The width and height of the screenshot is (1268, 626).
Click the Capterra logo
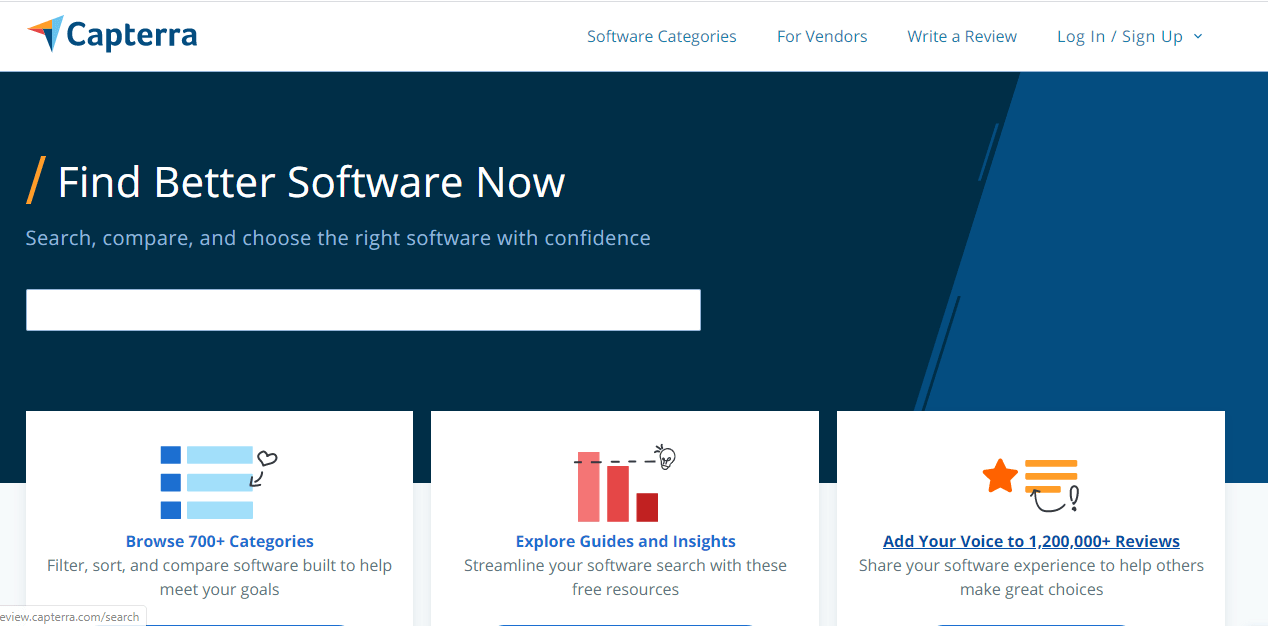tap(112, 36)
